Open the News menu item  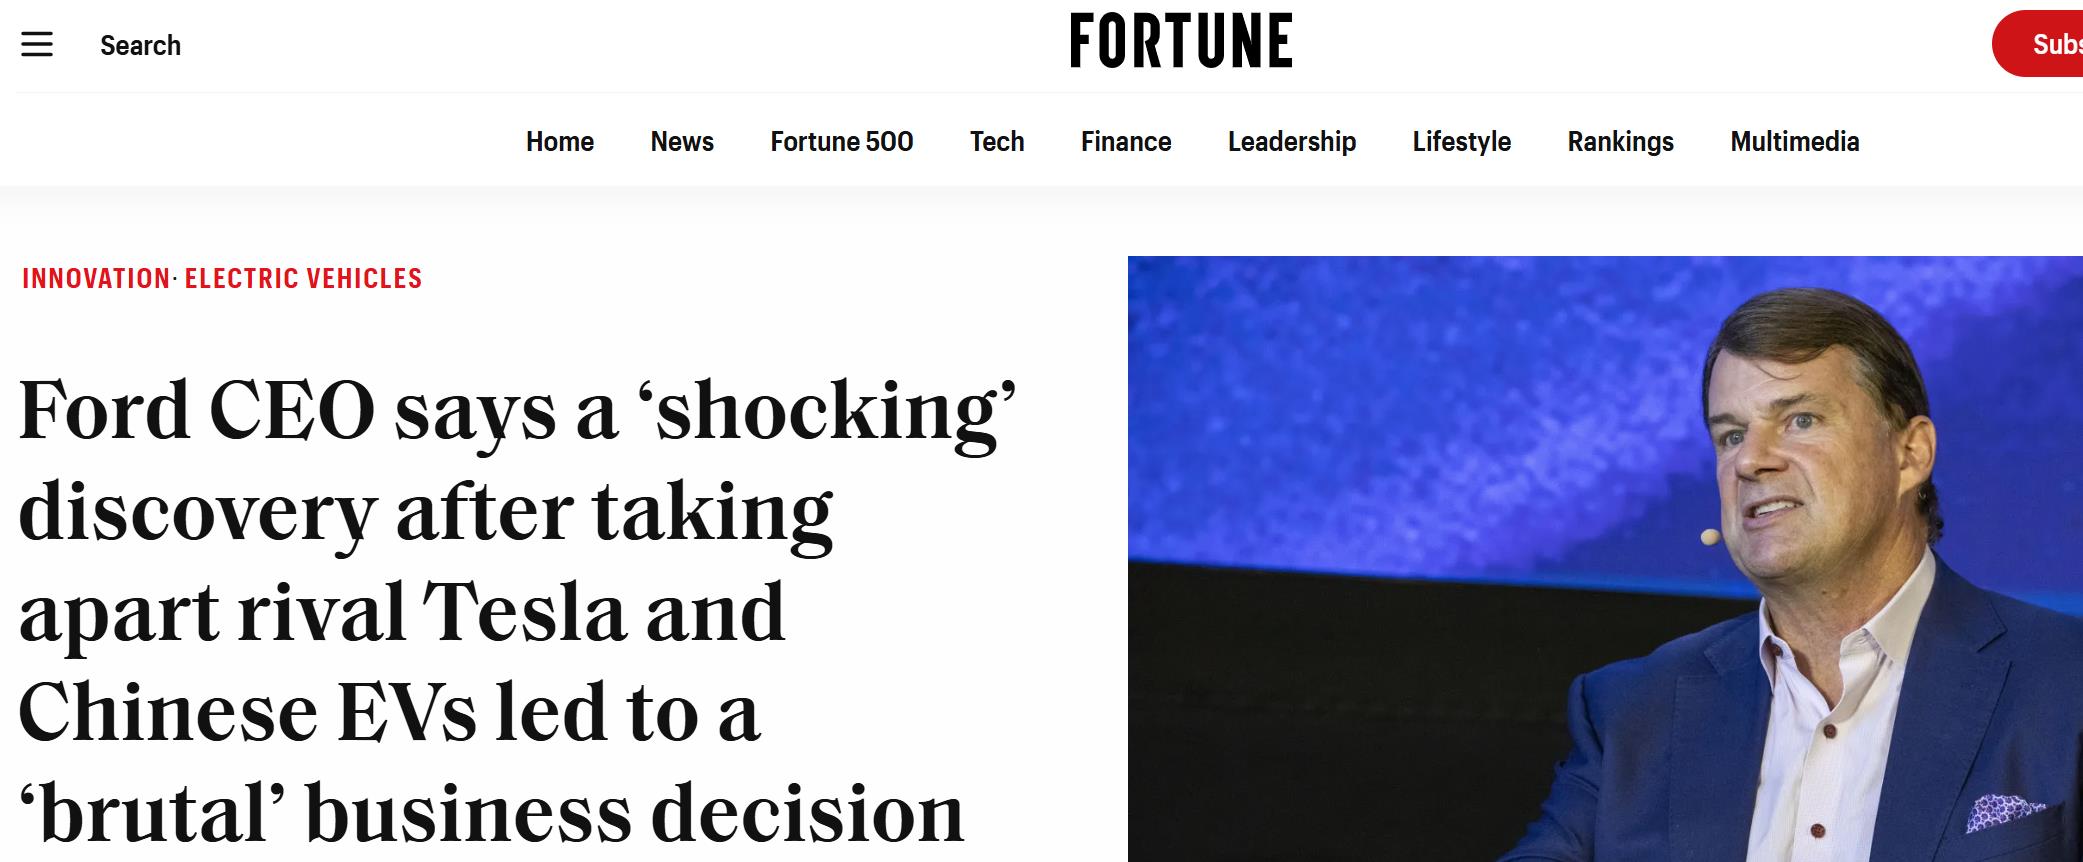click(682, 142)
